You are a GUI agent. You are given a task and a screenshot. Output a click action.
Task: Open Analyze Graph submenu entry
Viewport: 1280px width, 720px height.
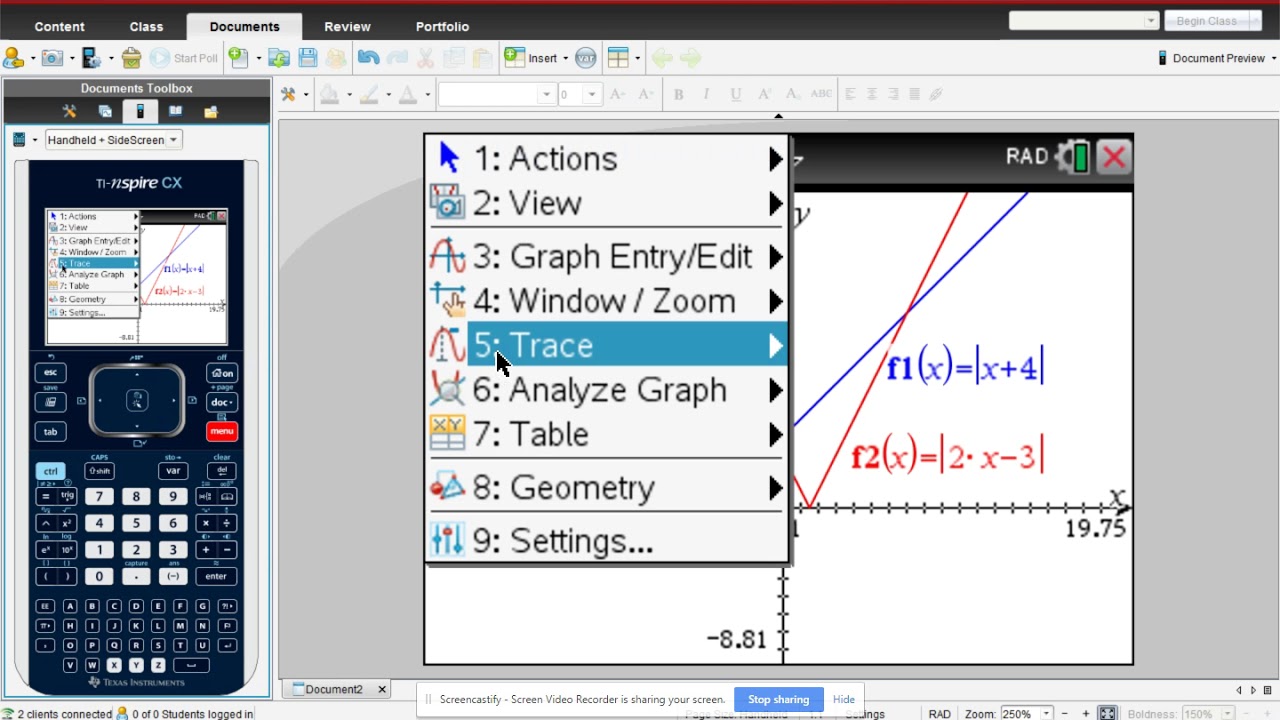[x=608, y=389]
